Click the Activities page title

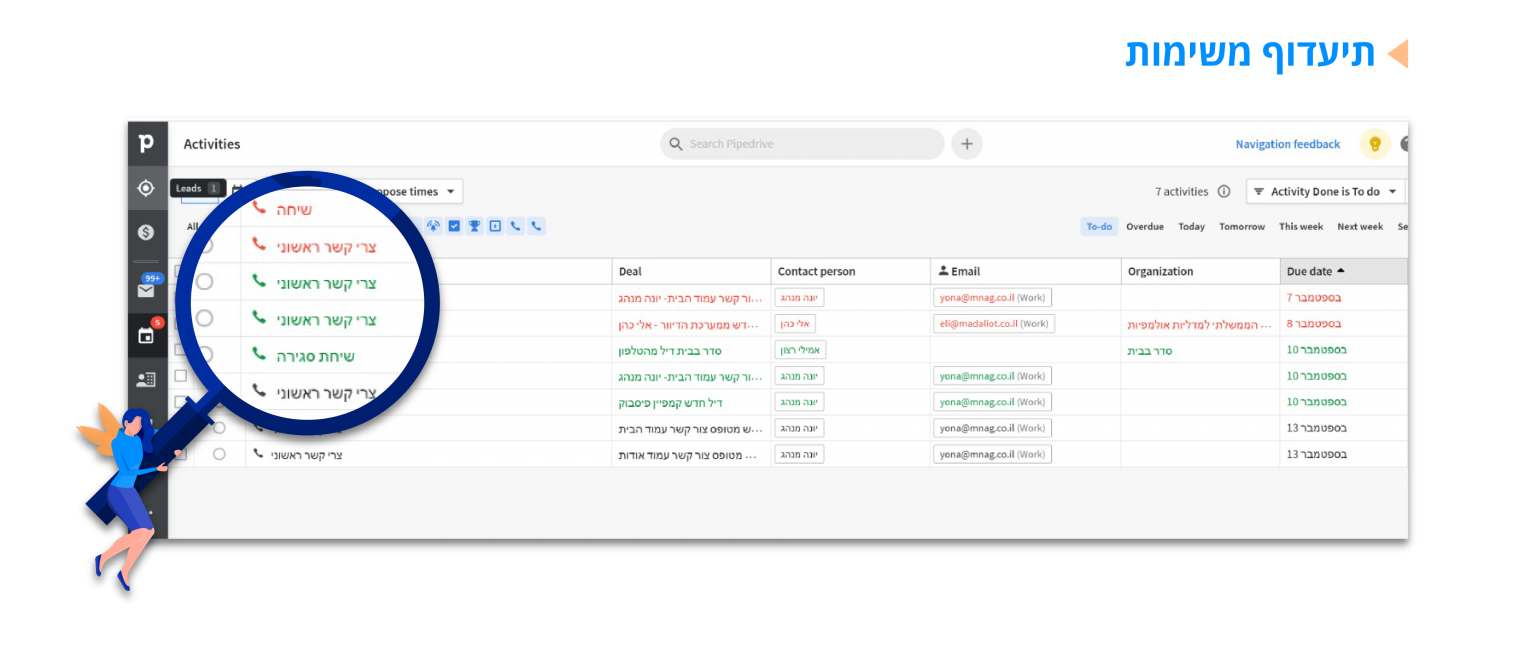coord(212,144)
